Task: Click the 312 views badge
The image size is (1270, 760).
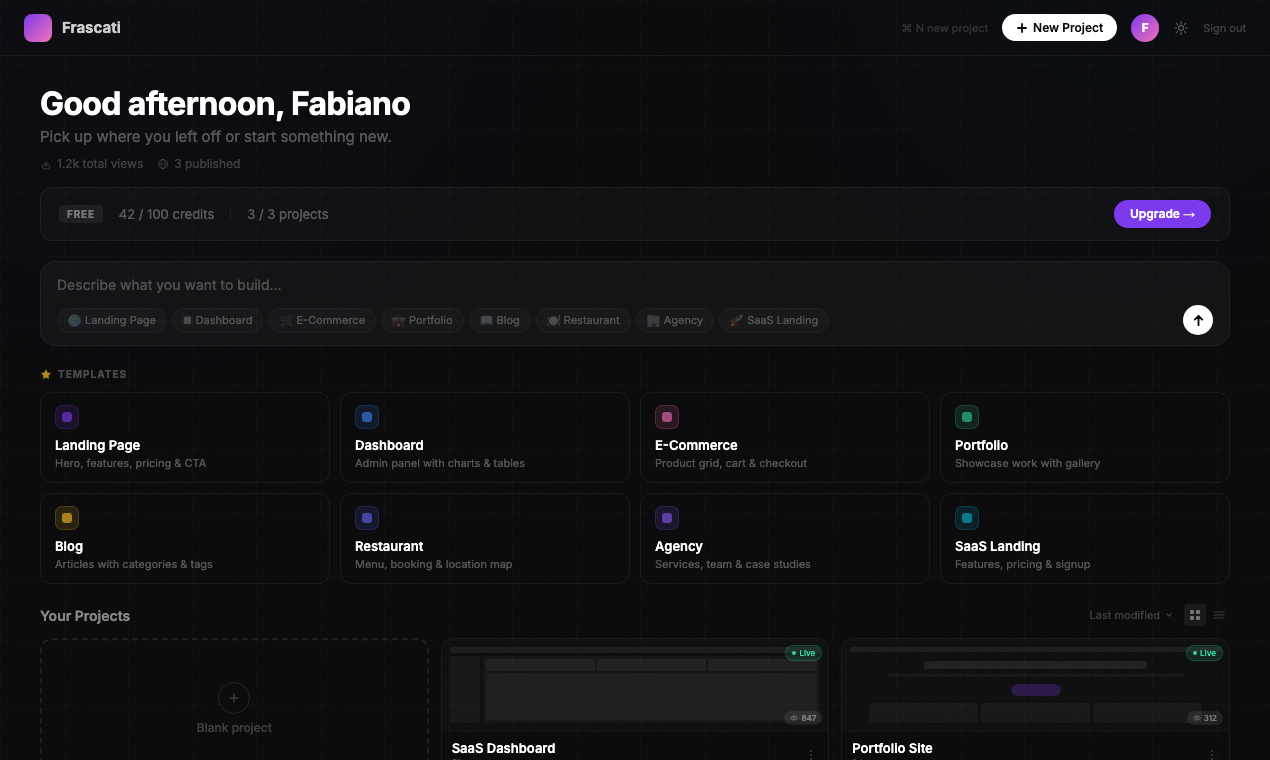Action: 1204,718
